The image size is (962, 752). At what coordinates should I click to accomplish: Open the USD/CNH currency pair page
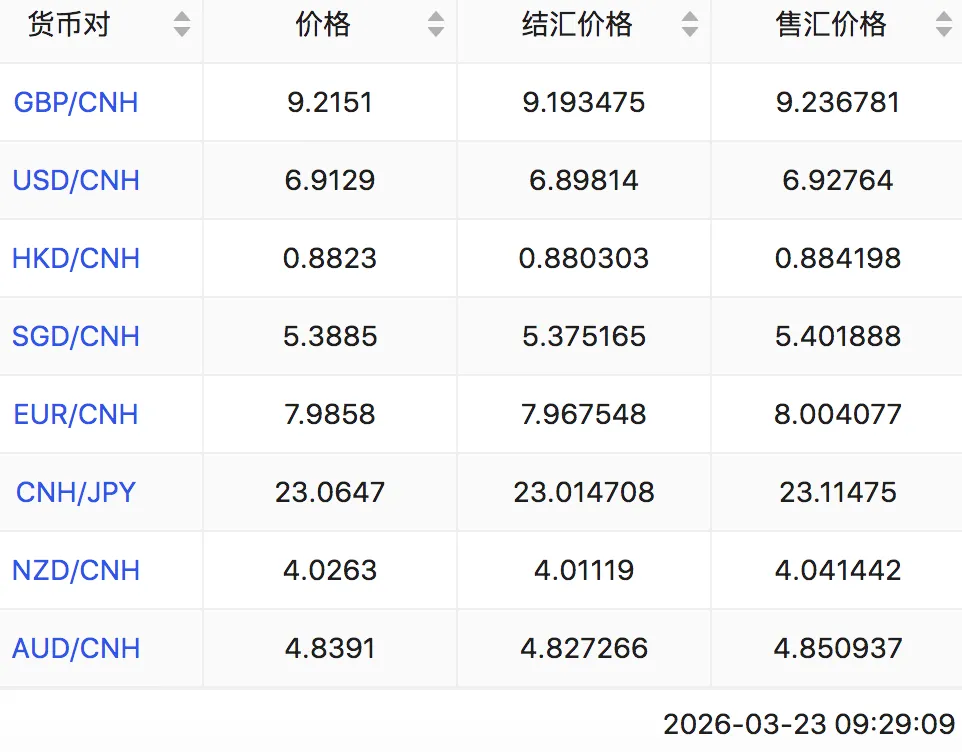76,180
